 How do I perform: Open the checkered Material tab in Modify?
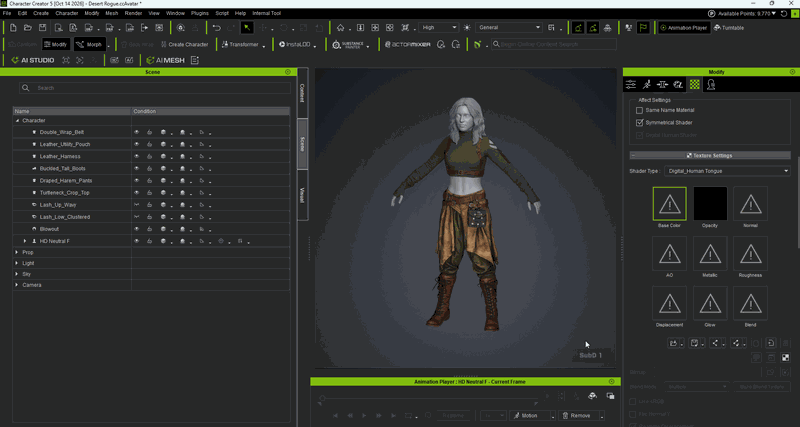pos(694,85)
